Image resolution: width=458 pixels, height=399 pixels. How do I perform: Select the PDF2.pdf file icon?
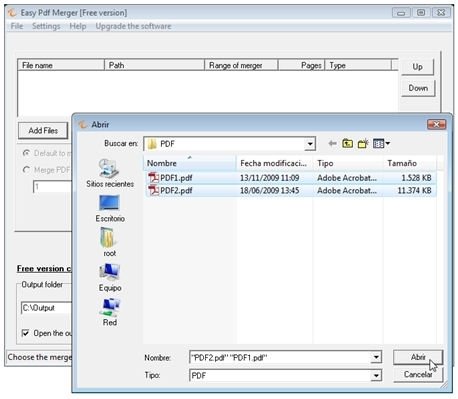pyautogui.click(x=153, y=190)
